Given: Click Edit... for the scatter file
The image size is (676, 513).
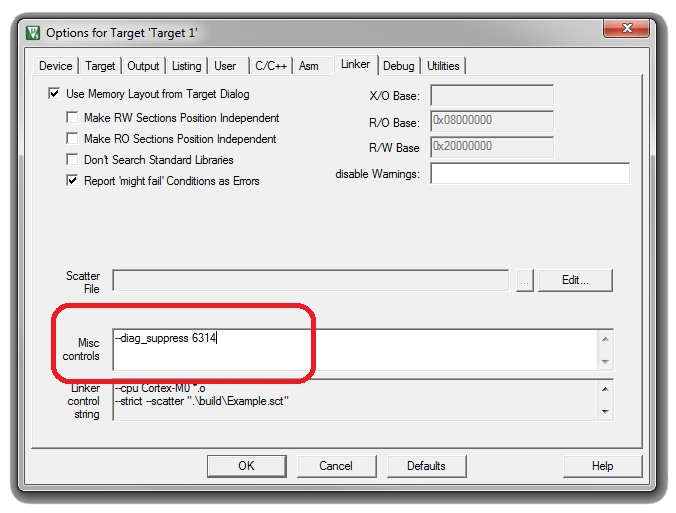Looking at the screenshot, I should (x=575, y=281).
